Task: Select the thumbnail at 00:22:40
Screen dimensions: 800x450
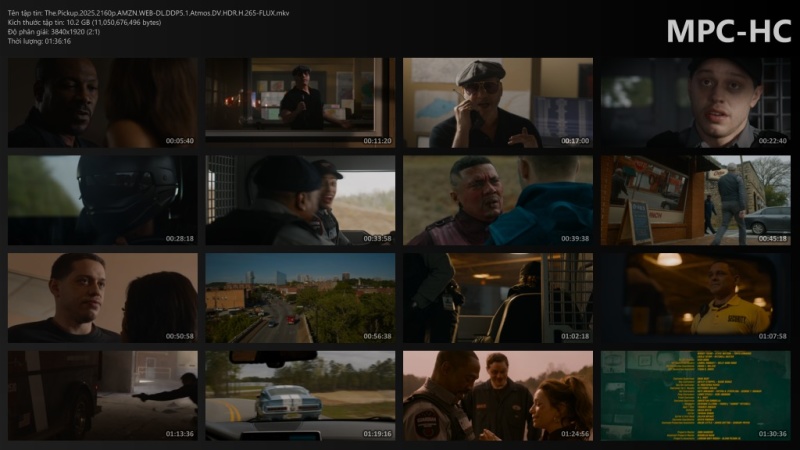Action: pyautogui.click(x=695, y=103)
